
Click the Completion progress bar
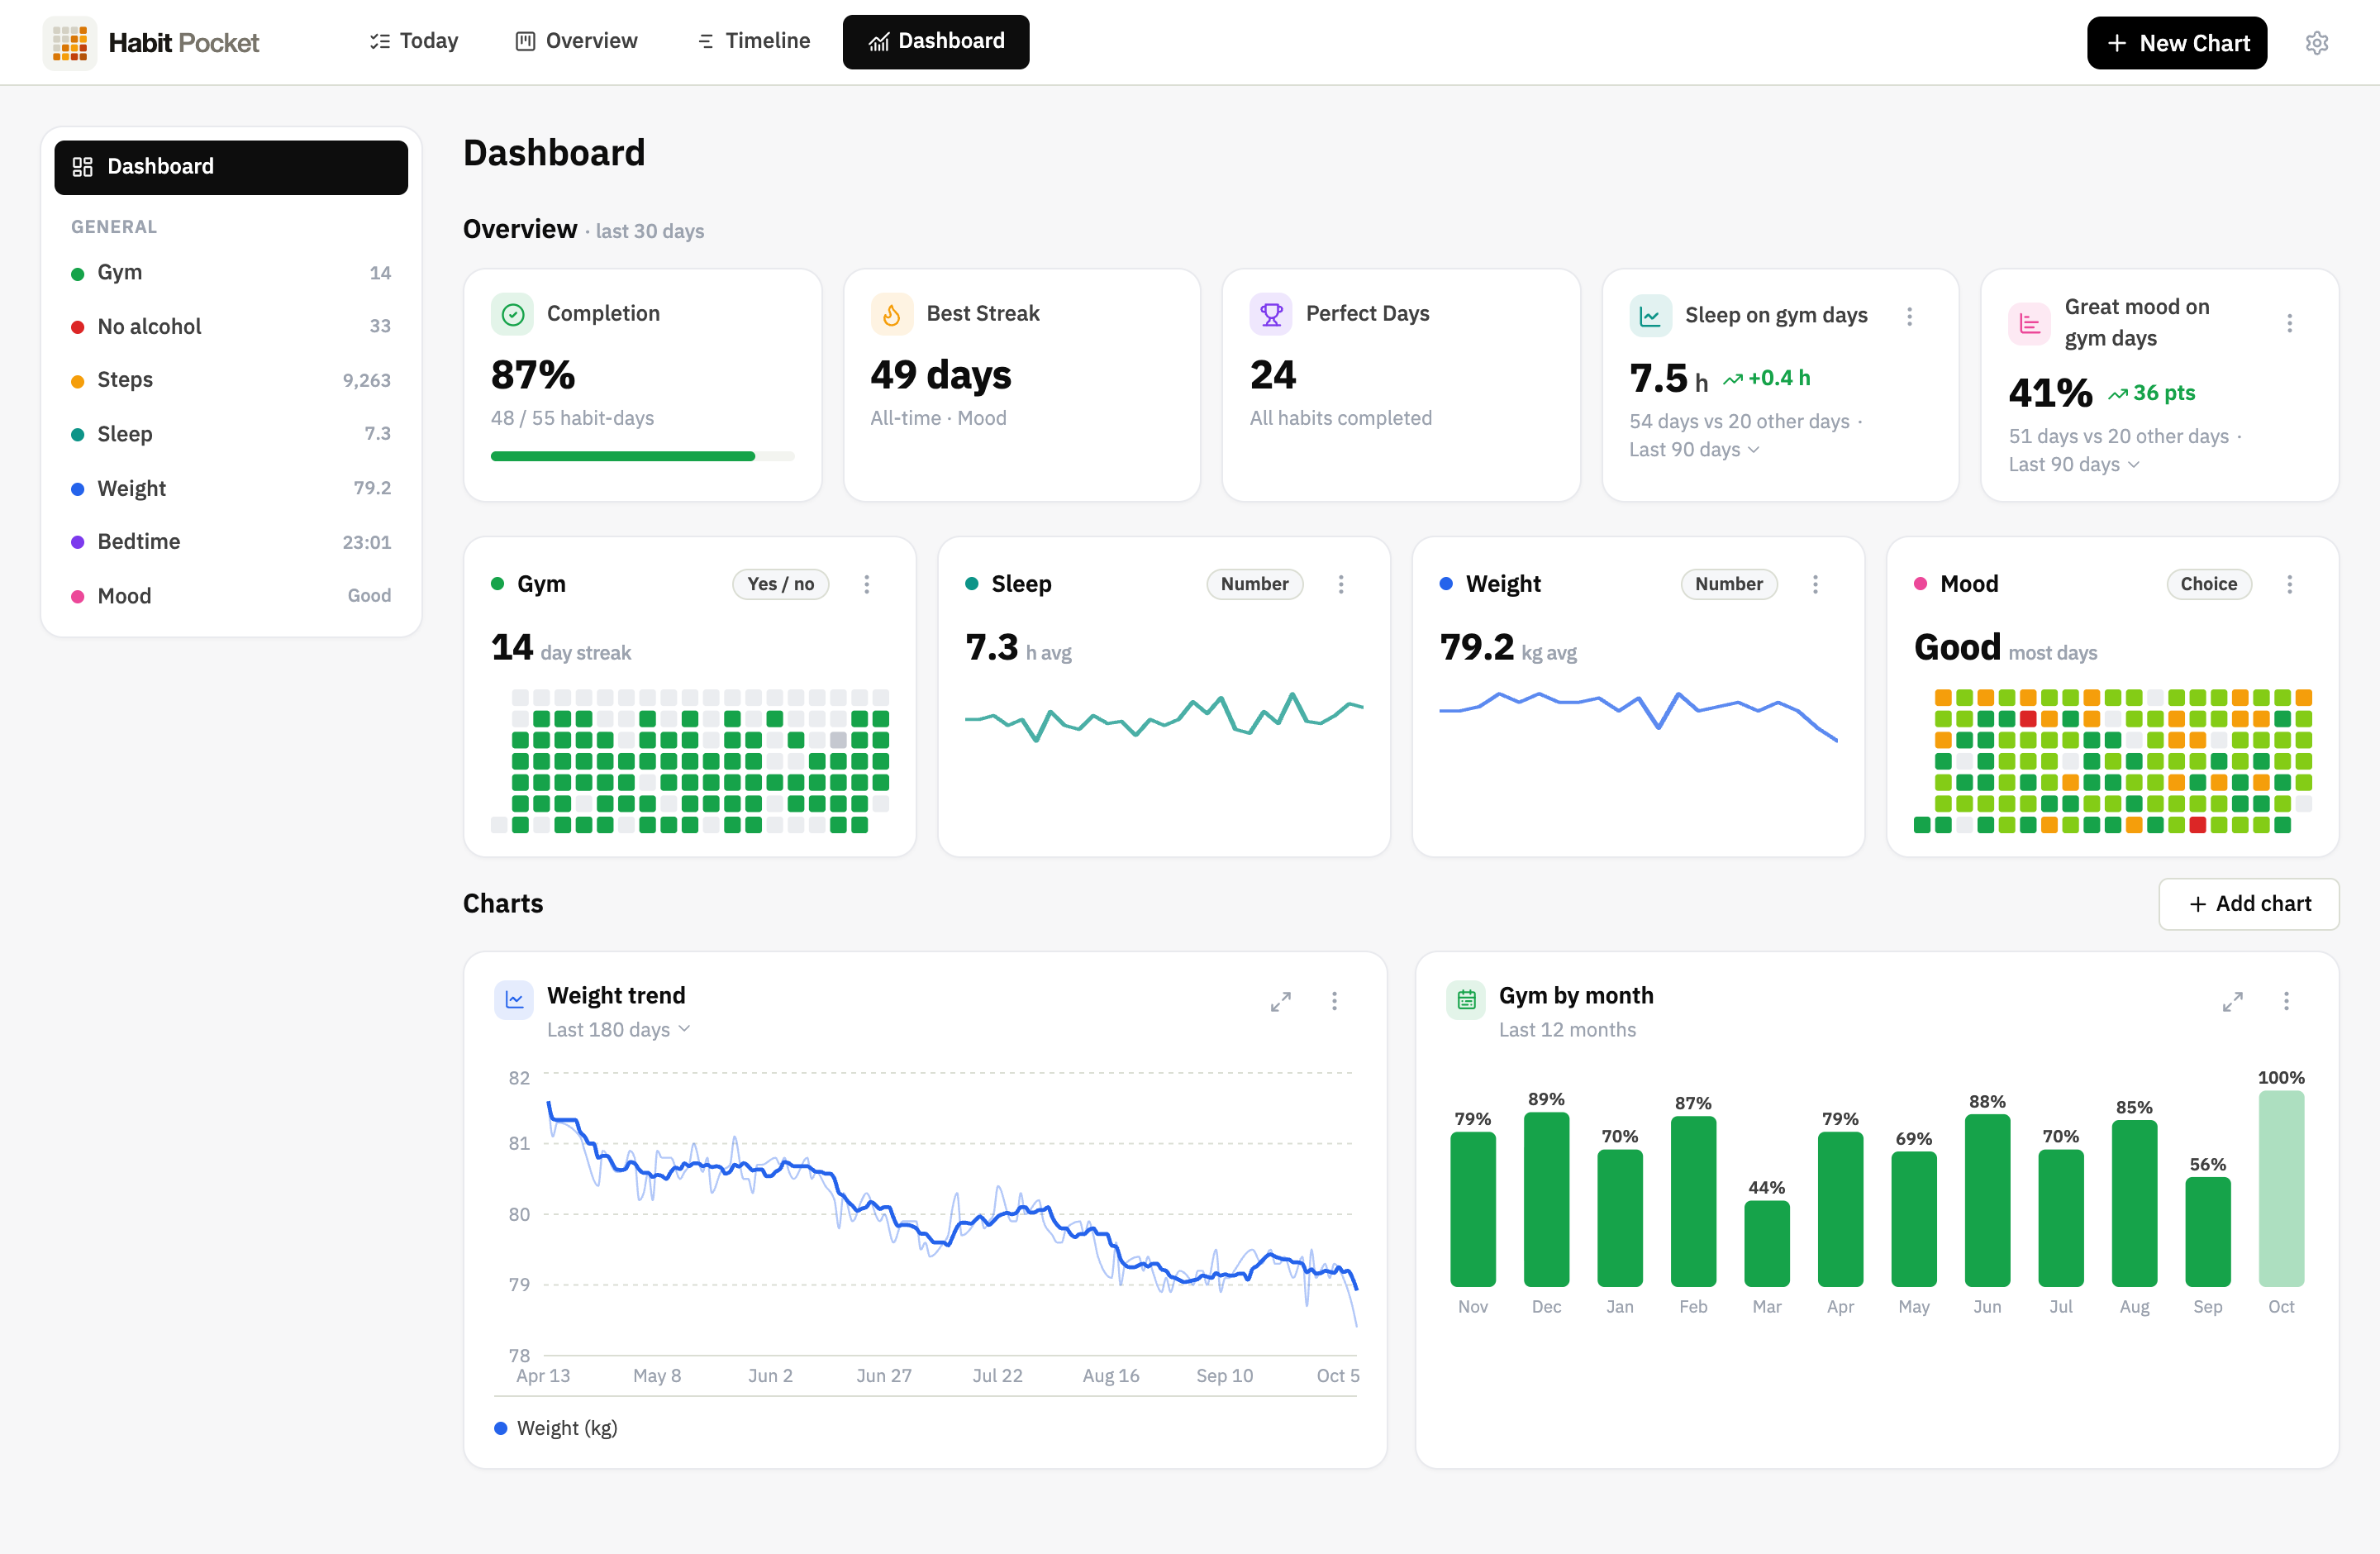click(642, 456)
